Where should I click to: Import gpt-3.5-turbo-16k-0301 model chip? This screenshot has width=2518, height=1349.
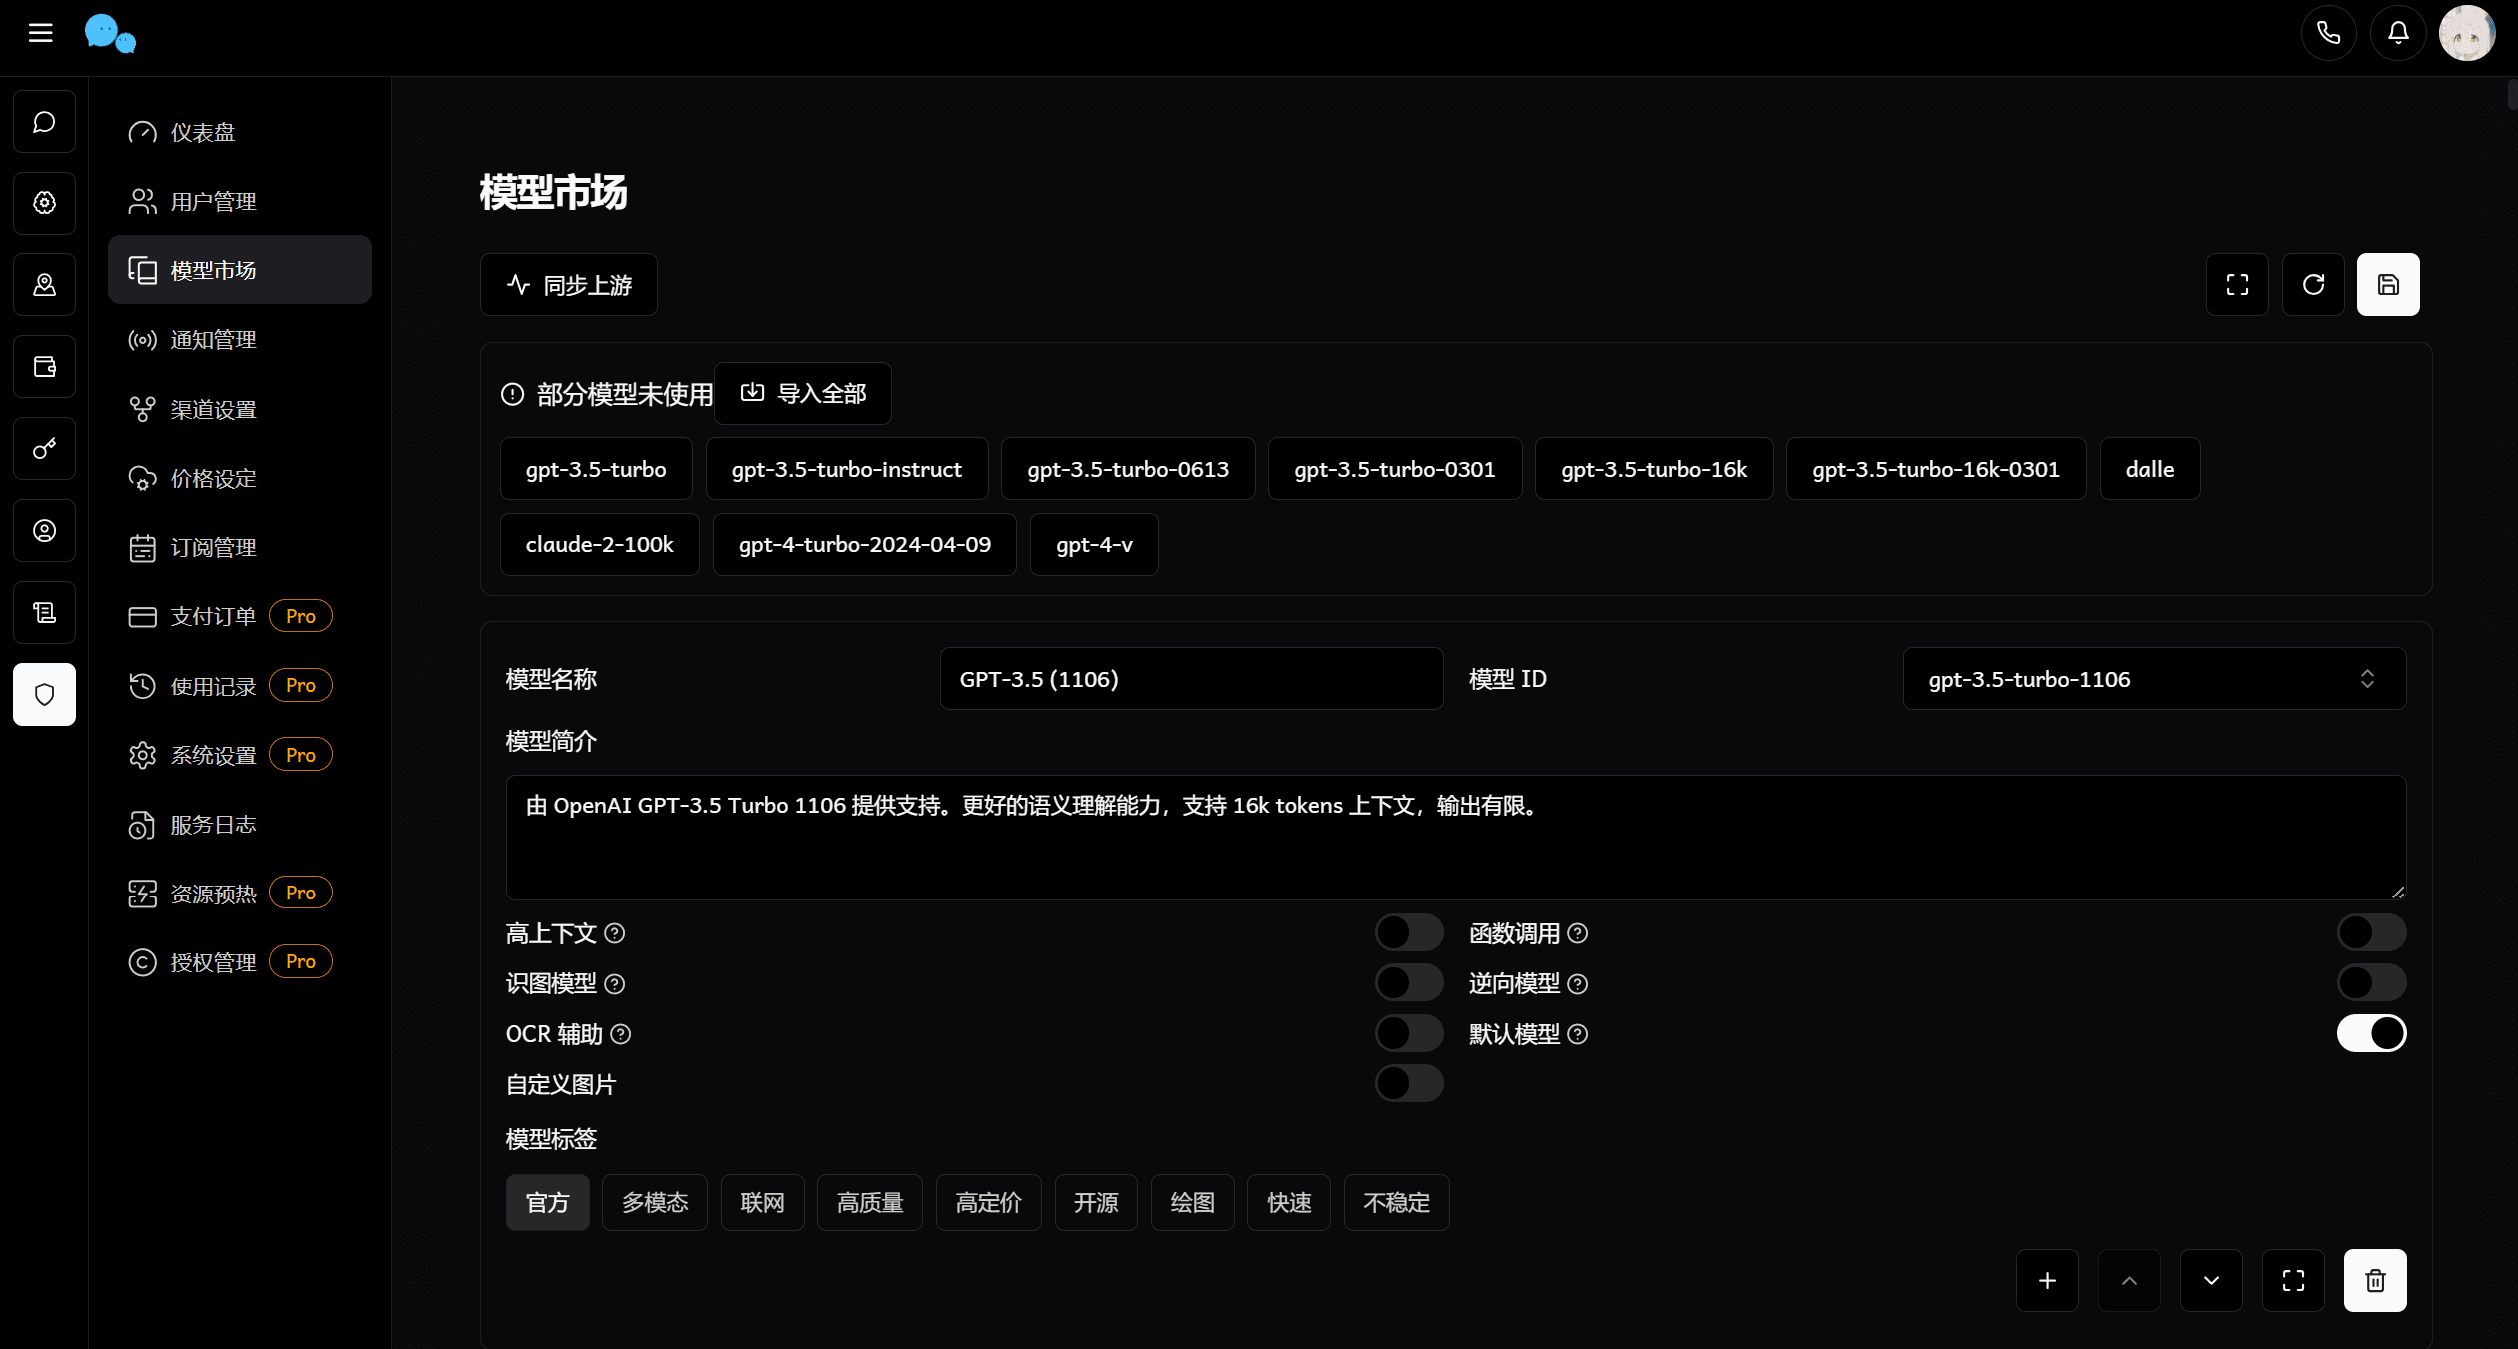pyautogui.click(x=1936, y=469)
